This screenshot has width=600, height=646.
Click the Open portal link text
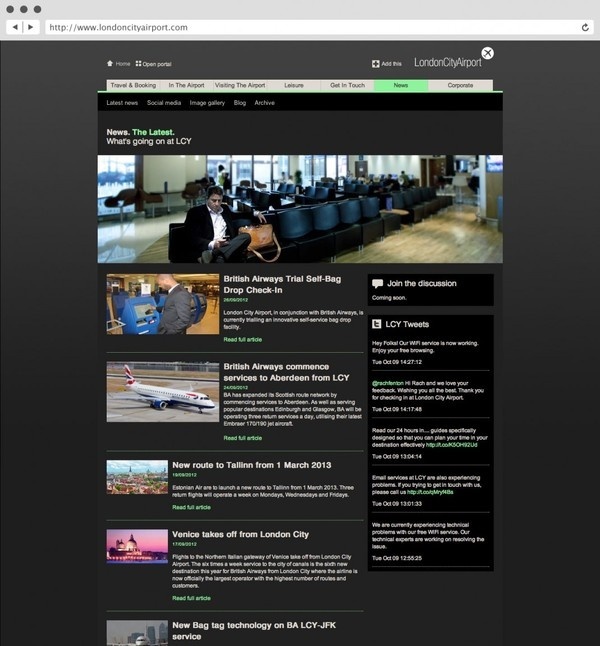point(157,64)
